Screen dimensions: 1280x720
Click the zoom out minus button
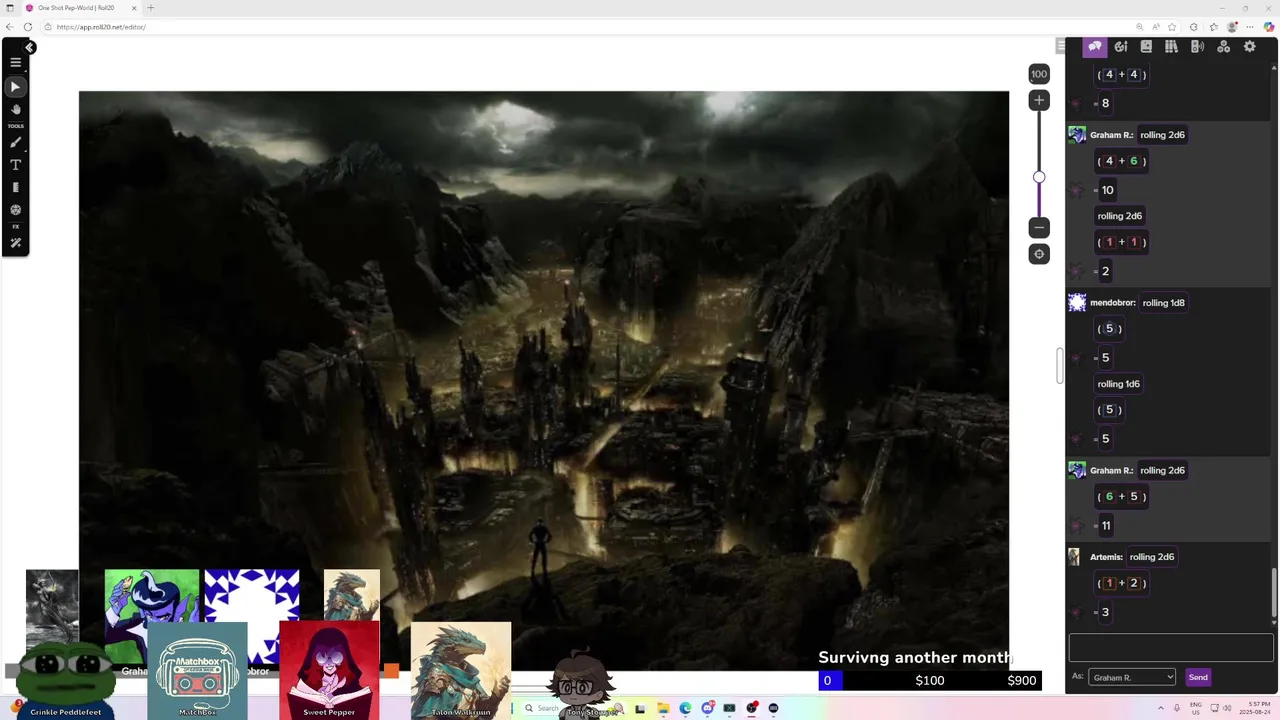[x=1039, y=227]
